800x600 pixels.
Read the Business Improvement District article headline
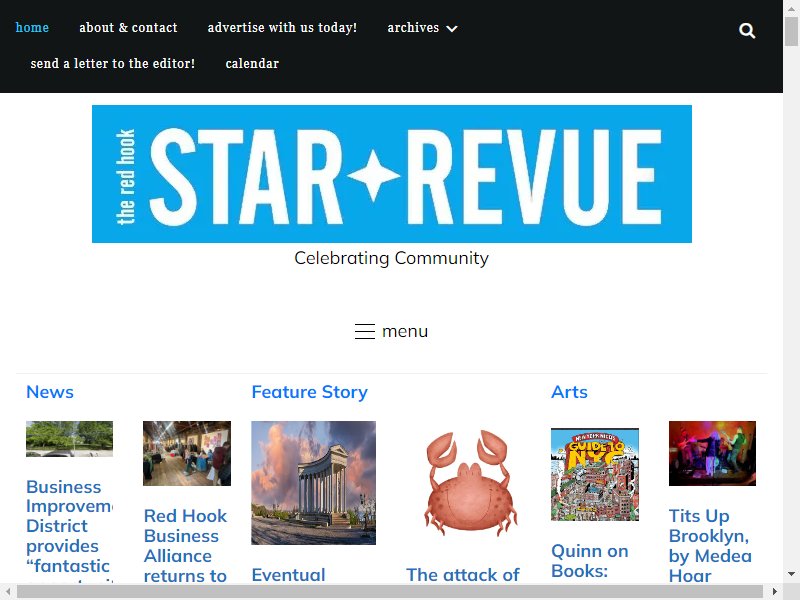point(69,531)
